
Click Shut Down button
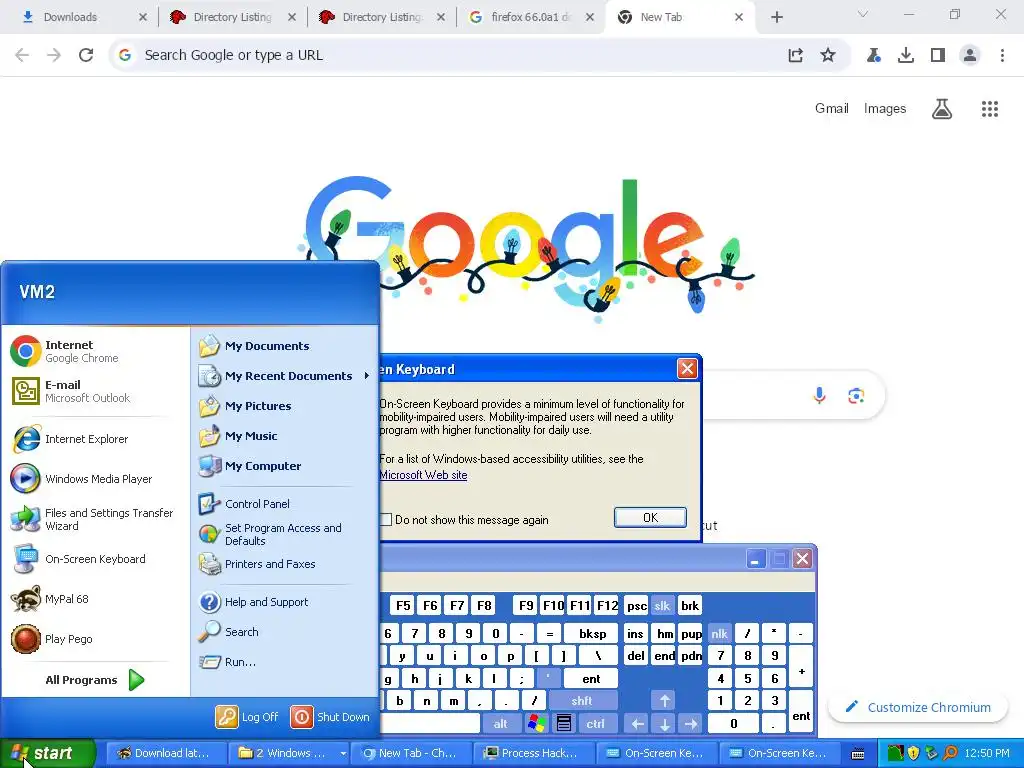330,716
